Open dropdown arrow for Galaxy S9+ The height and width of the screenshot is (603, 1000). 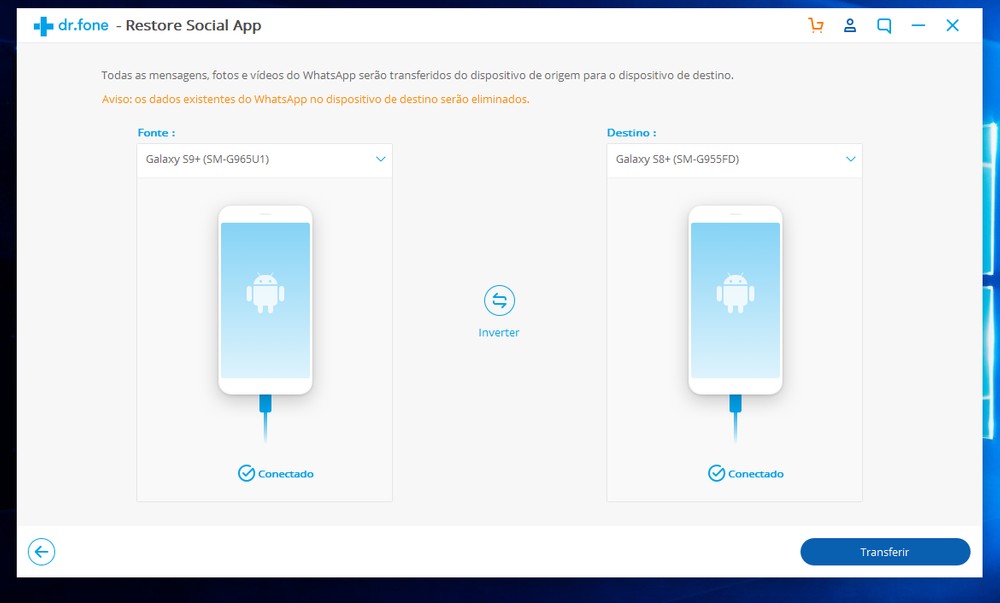tap(381, 159)
